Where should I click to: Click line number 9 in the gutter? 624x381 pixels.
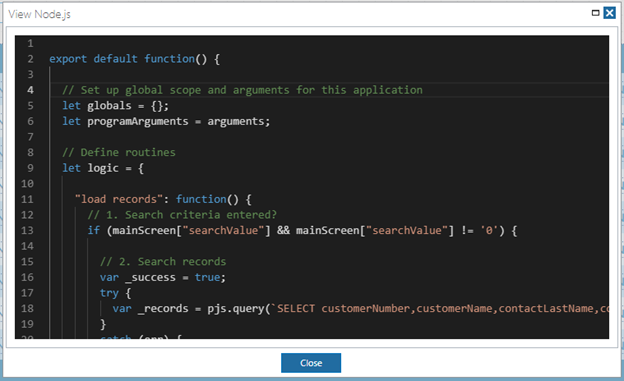click(x=30, y=168)
